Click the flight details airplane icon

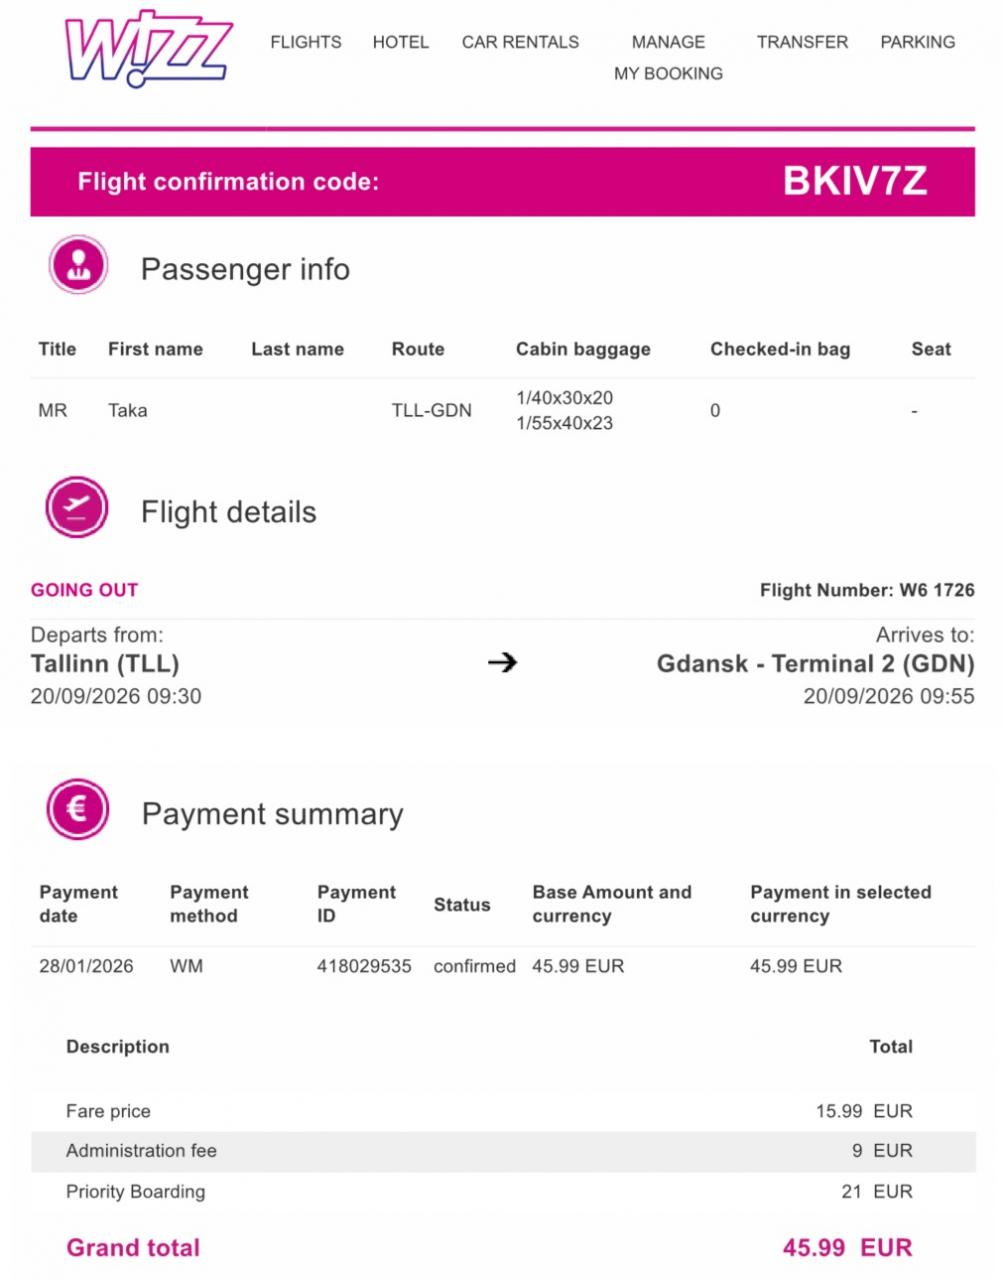point(77,508)
